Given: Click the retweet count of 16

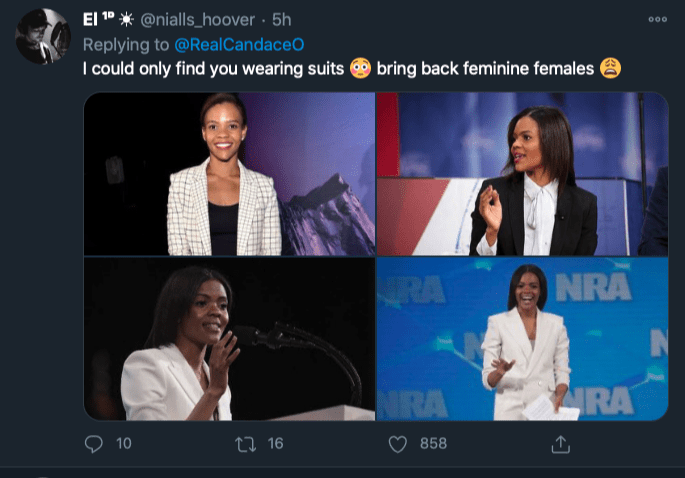Looking at the screenshot, I should click(275, 443).
